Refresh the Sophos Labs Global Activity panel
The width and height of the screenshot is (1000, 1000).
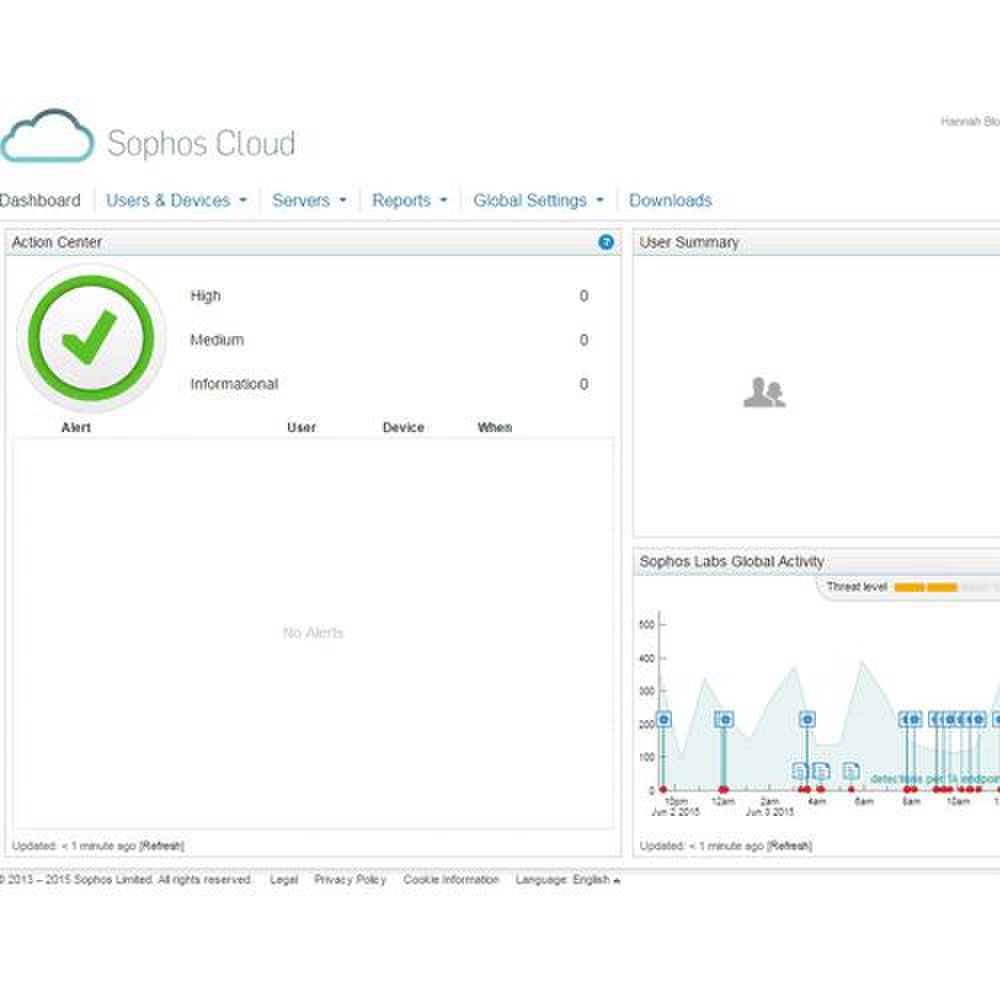(789, 846)
